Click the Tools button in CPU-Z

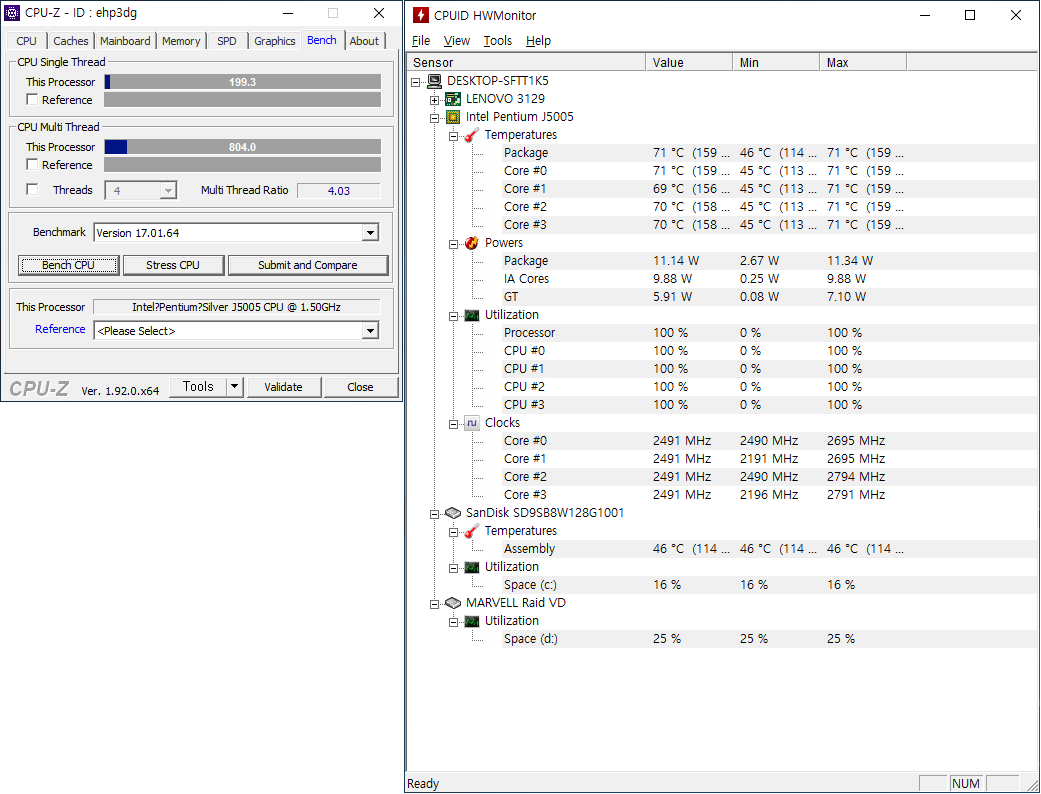click(198, 386)
